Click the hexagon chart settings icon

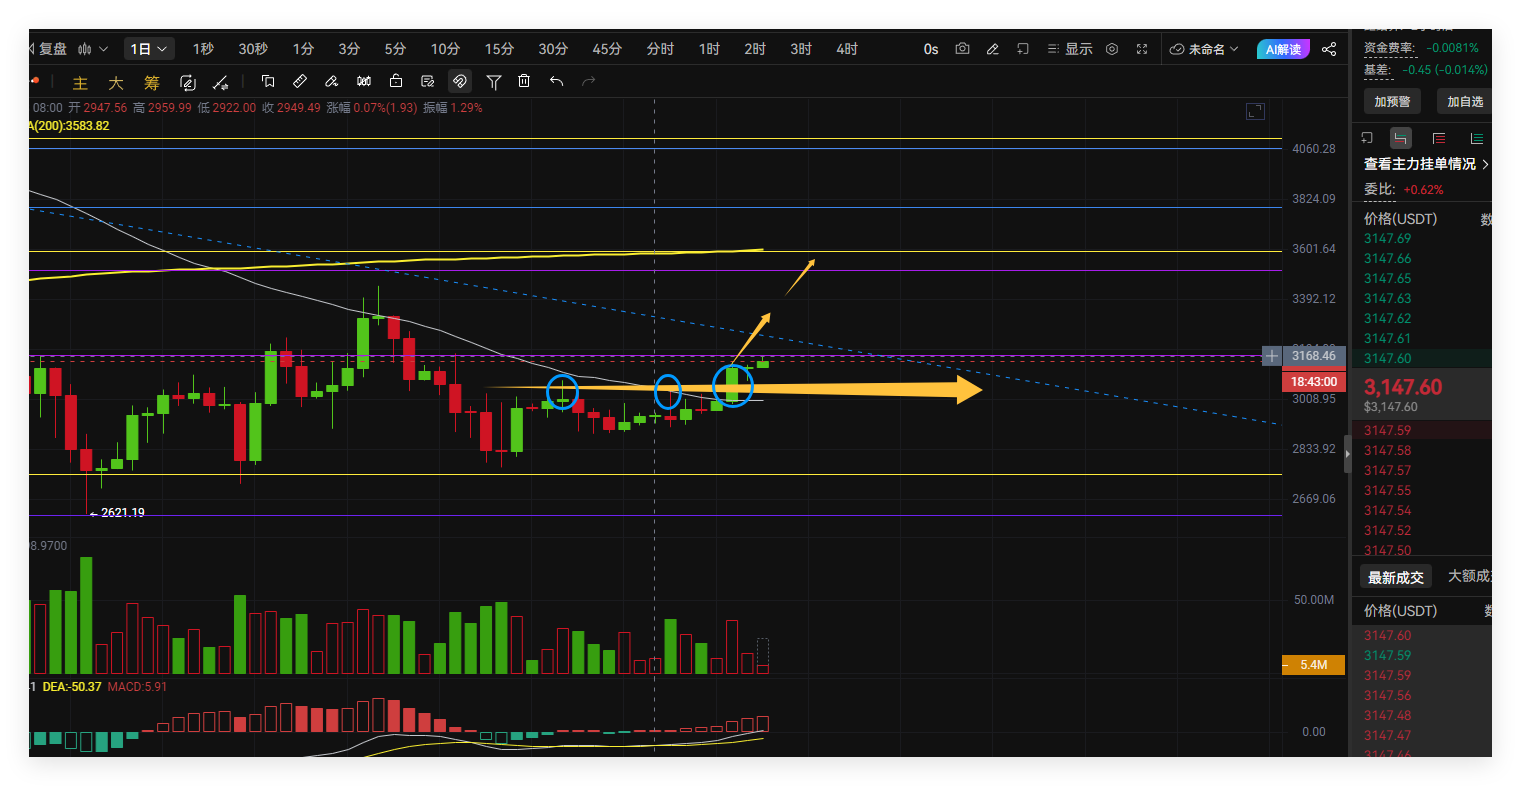(x=1112, y=49)
